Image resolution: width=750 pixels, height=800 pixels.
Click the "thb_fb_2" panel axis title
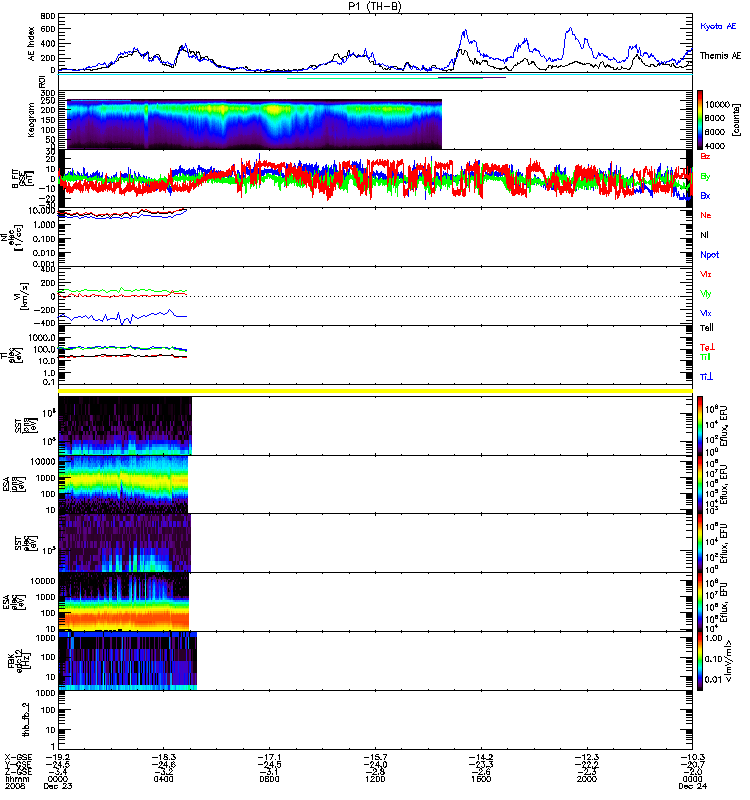coord(26,720)
